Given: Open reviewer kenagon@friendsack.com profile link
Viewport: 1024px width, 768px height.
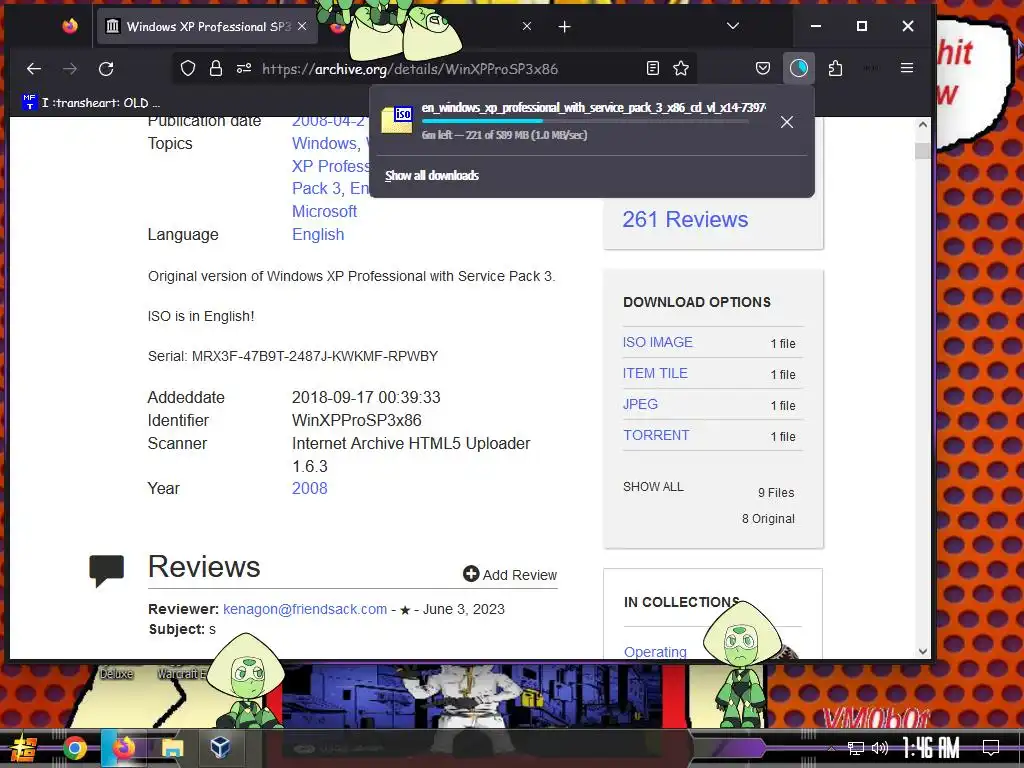Looking at the screenshot, I should click(x=305, y=609).
